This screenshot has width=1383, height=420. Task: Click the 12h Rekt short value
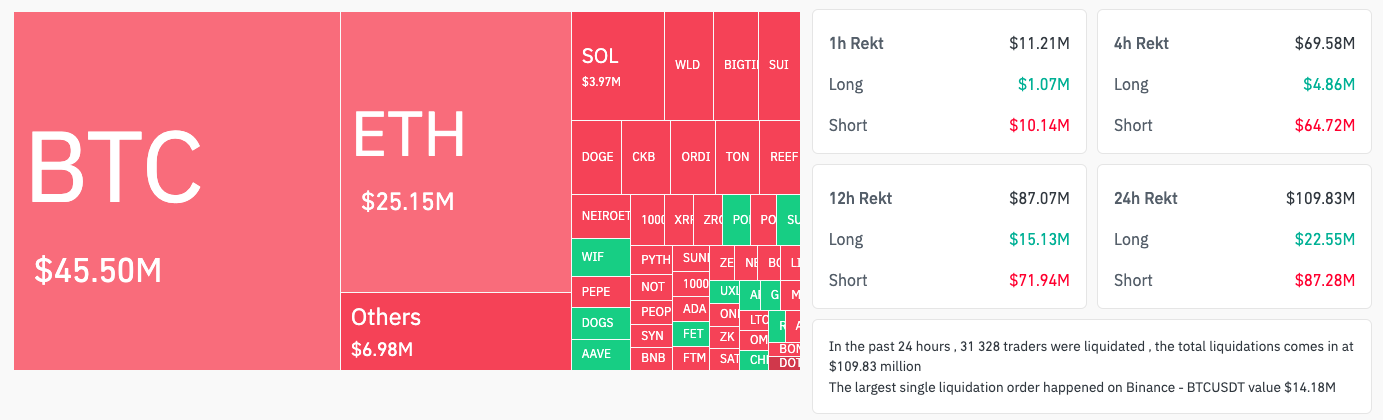pos(1042,280)
